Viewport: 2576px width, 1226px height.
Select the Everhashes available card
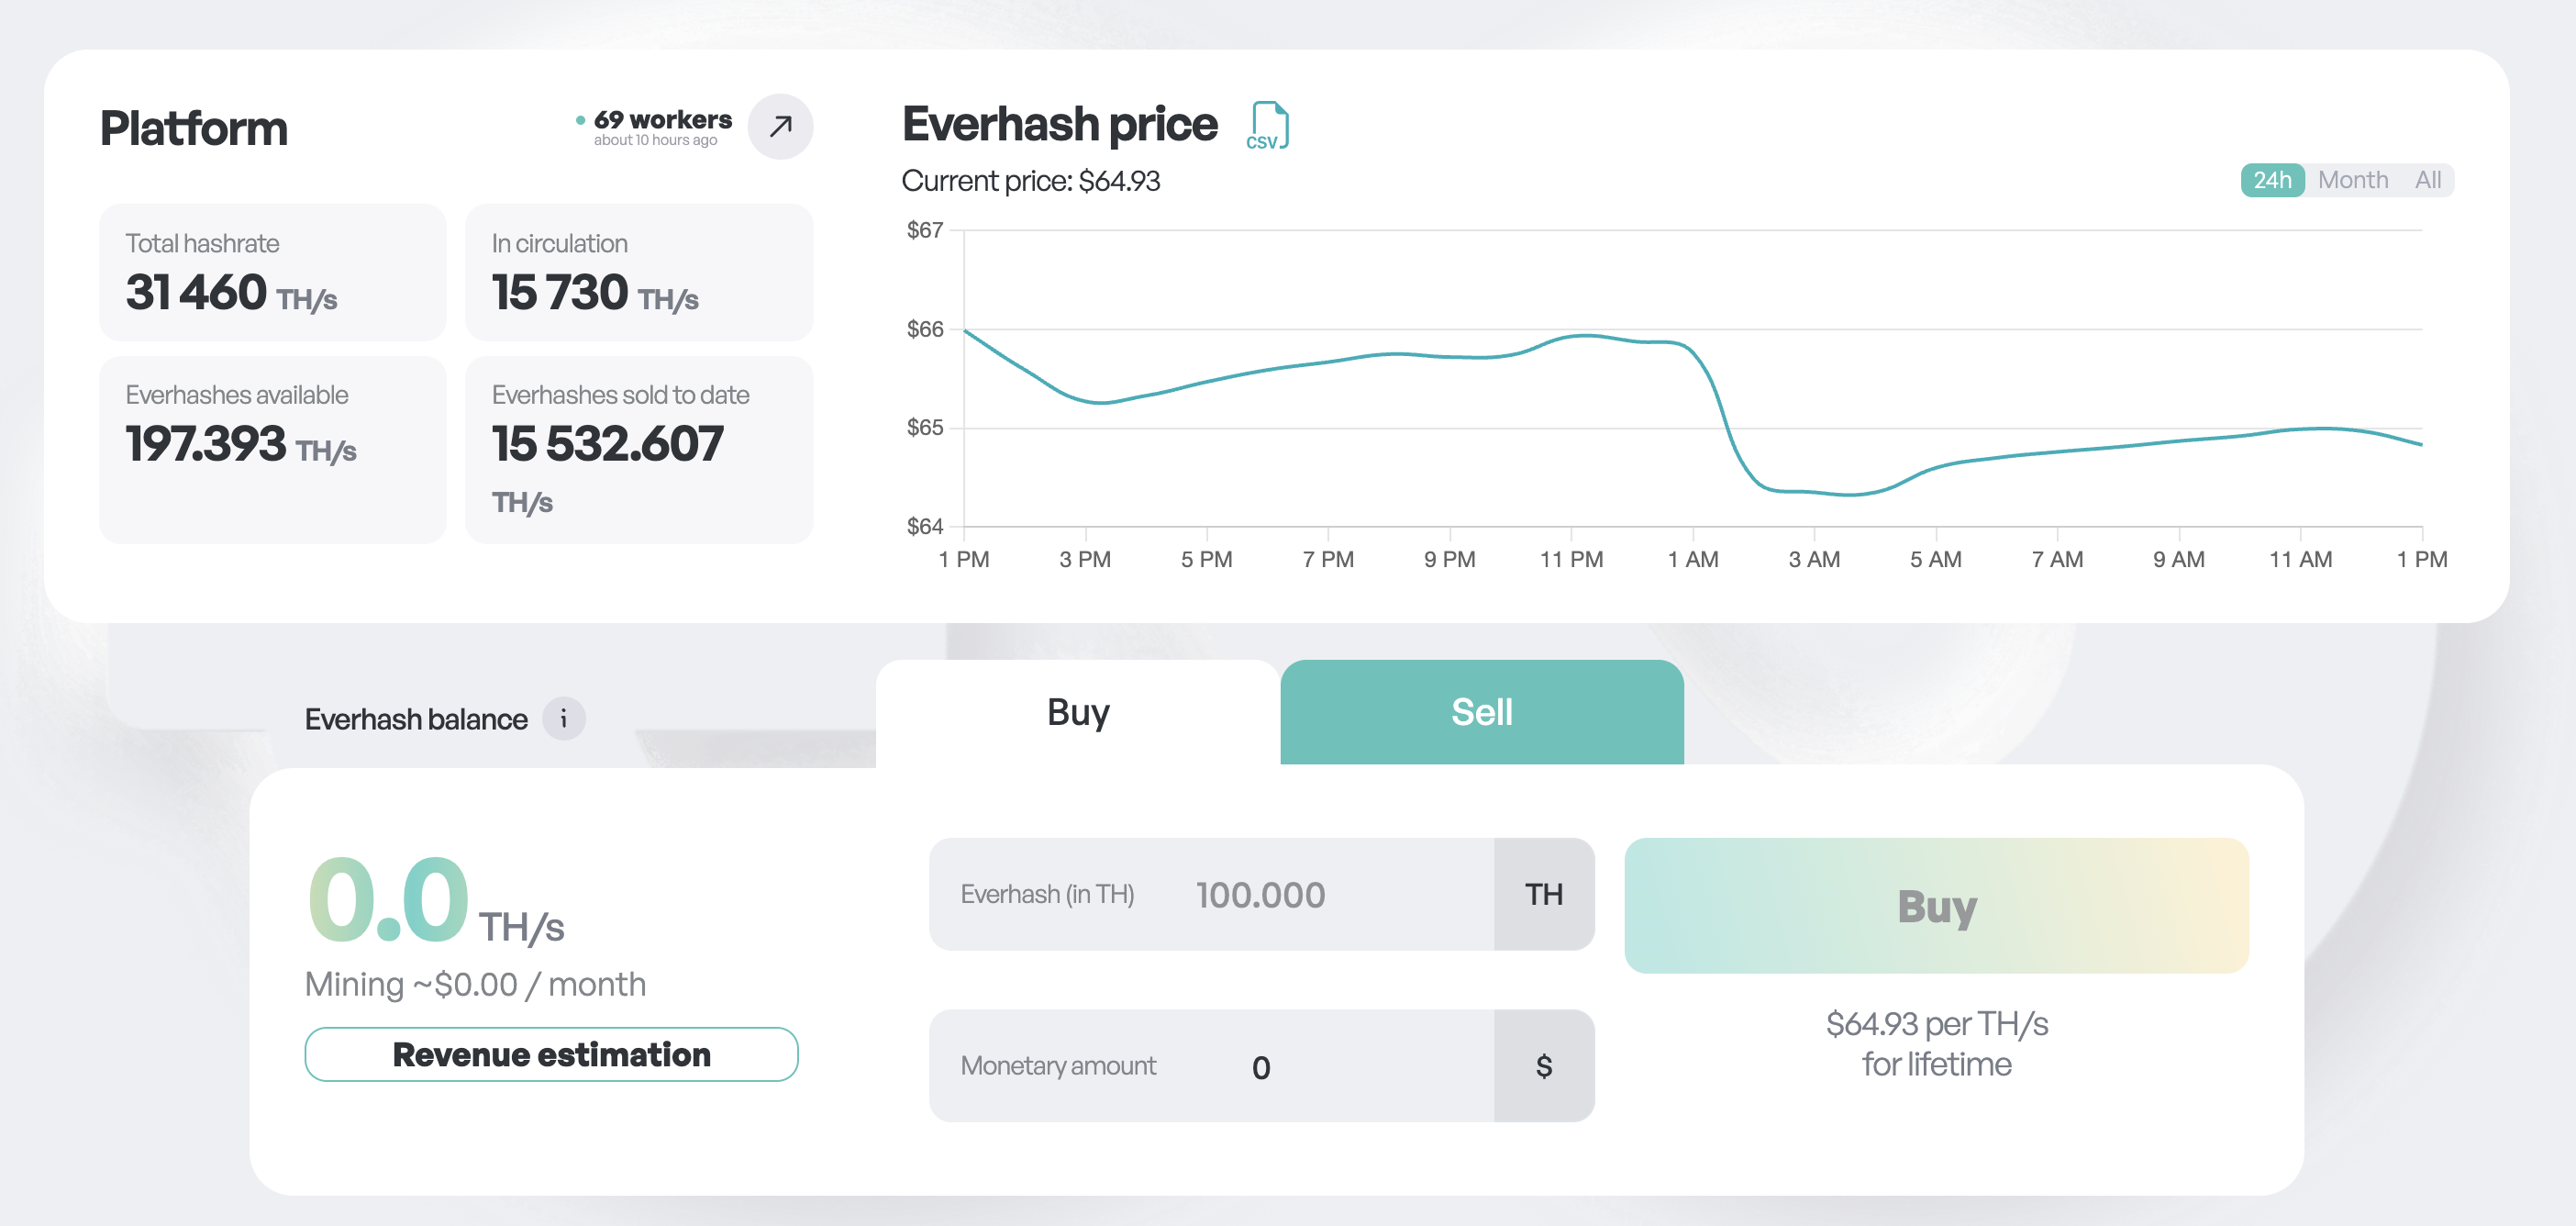coord(272,449)
